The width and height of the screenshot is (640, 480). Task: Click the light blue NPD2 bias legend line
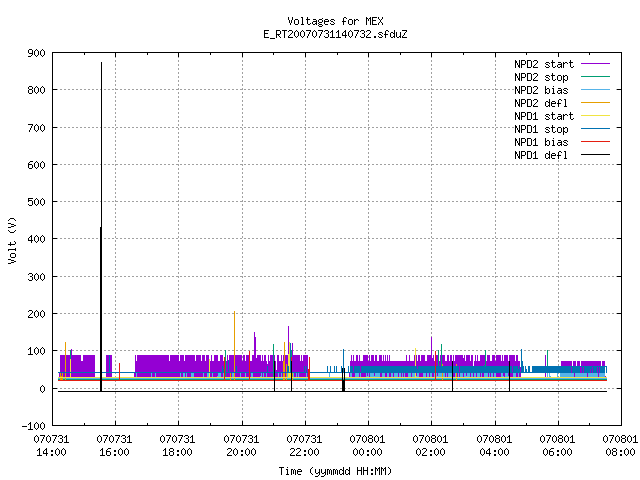(595, 89)
